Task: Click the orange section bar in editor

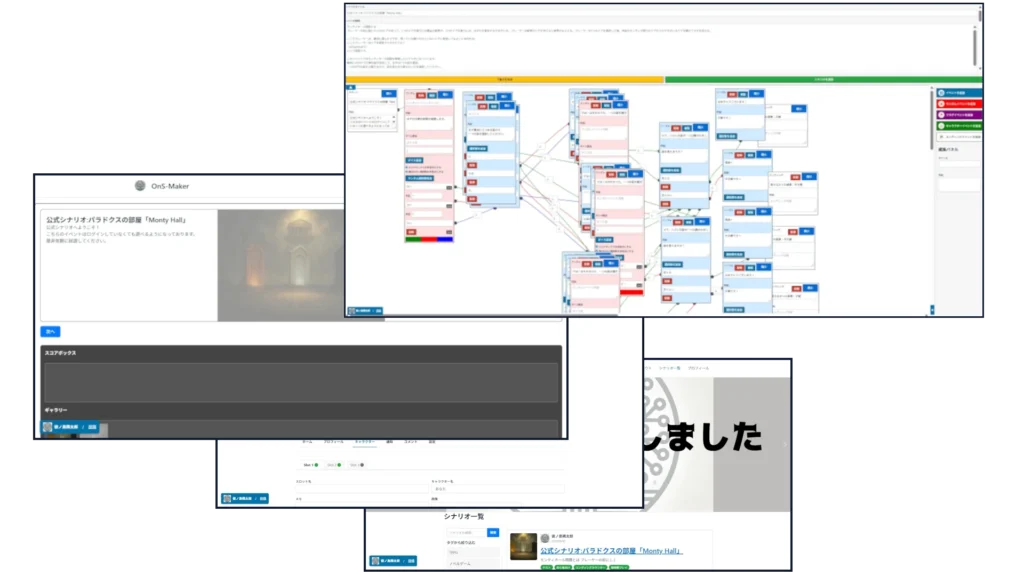Action: [505, 79]
